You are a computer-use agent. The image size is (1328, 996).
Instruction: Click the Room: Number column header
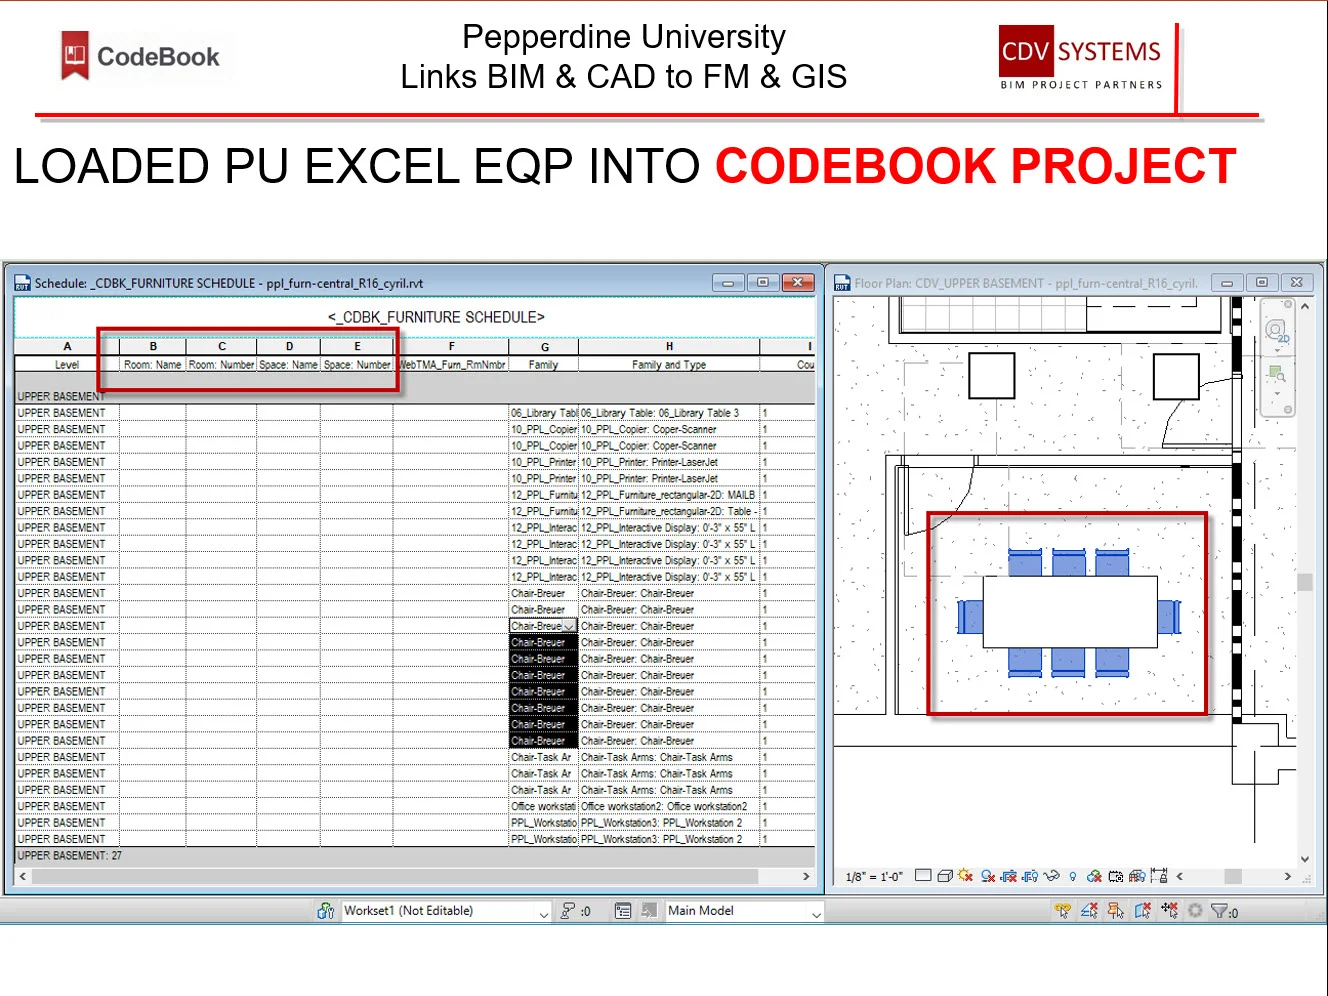(222, 365)
